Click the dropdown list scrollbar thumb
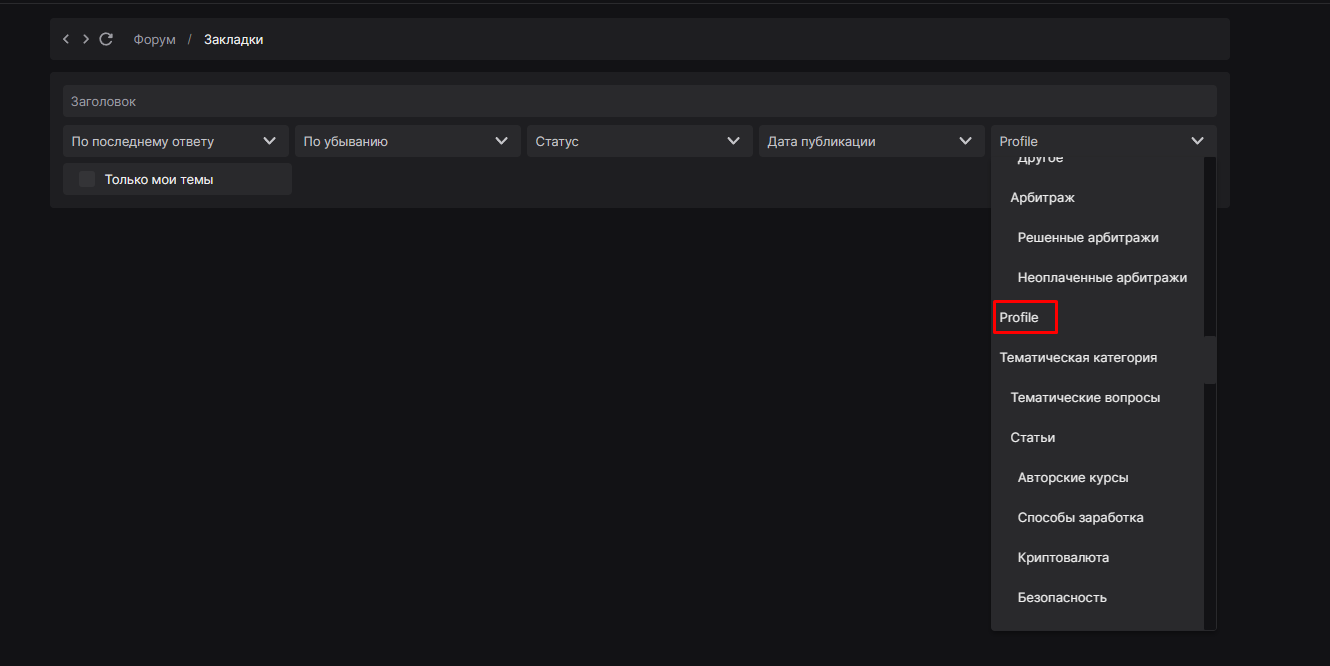The height and width of the screenshot is (666, 1330). [1210, 360]
